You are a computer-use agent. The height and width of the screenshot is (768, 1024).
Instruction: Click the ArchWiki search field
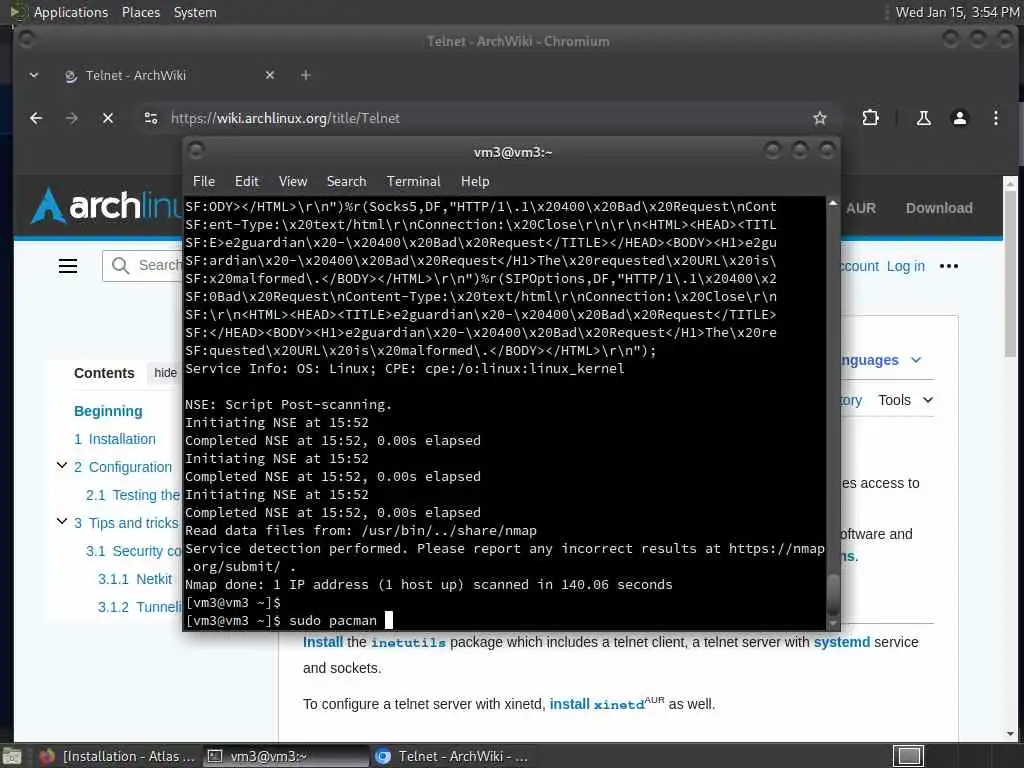[x=142, y=265]
